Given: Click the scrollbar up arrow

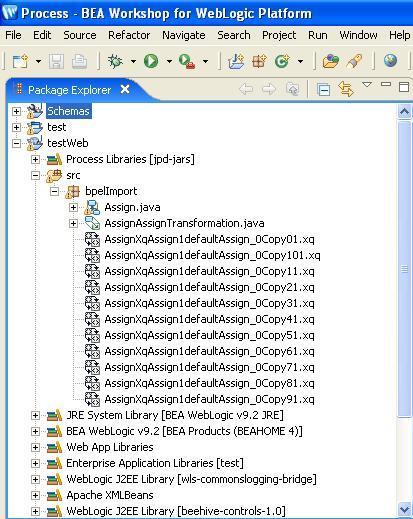Looking at the screenshot, I should point(404,111).
